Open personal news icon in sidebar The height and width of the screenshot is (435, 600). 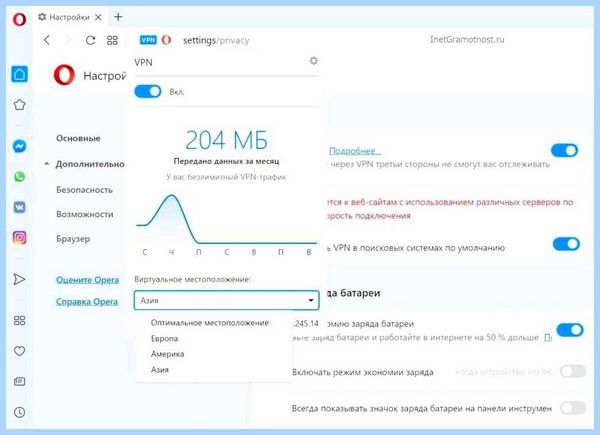(x=20, y=381)
